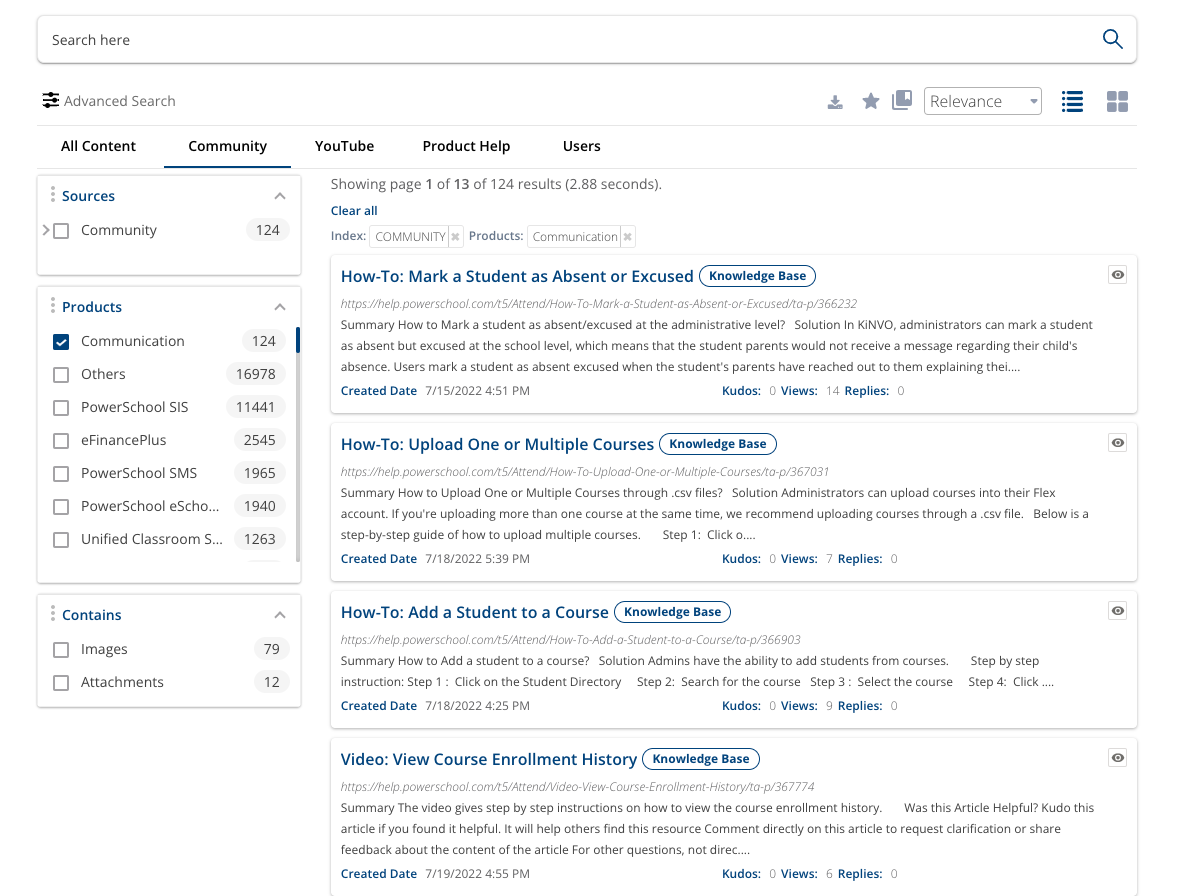Click the download results icon
This screenshot has width=1203, height=896.
[x=835, y=102]
